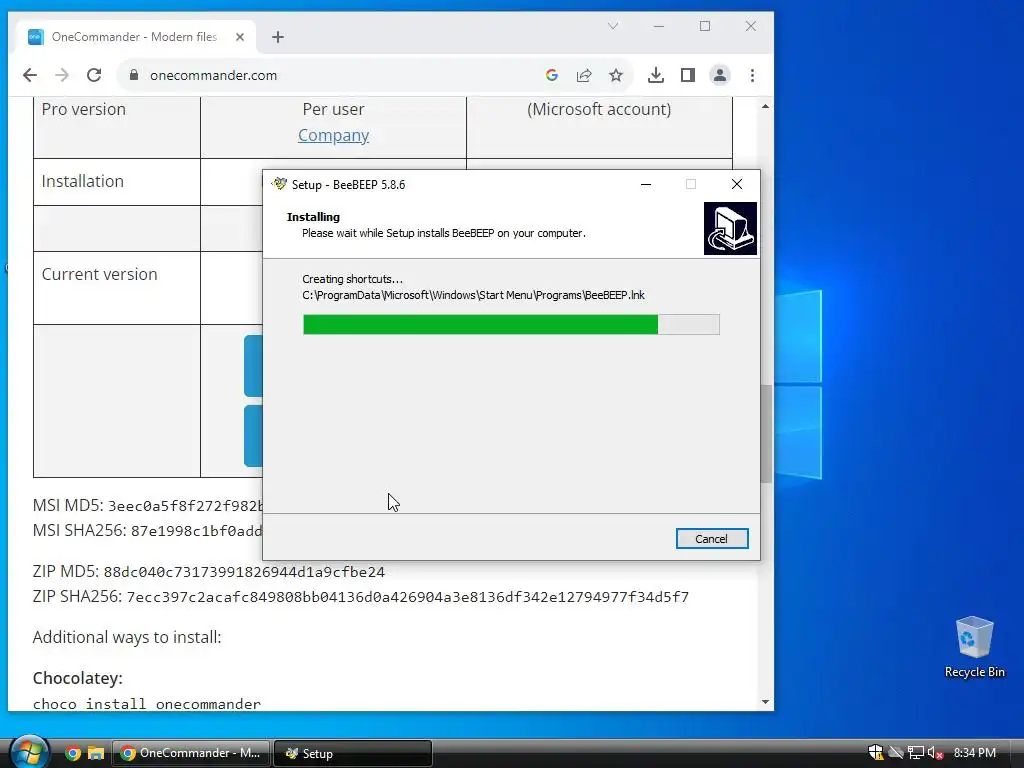The image size is (1024, 768).
Task: Click the ZIP MD5 hash text
Action: click(x=244, y=572)
